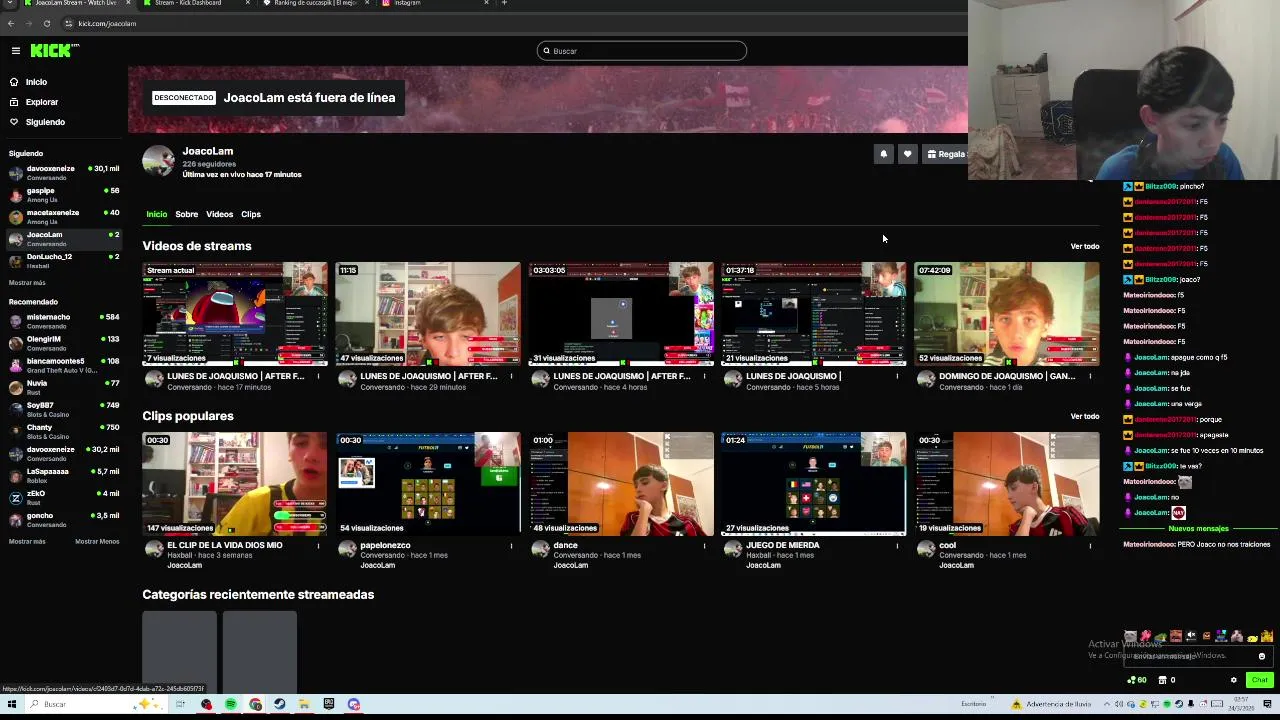This screenshot has height=720, width=1280.
Task: Expand recommended list with Mostrar más
Action: pos(27,541)
